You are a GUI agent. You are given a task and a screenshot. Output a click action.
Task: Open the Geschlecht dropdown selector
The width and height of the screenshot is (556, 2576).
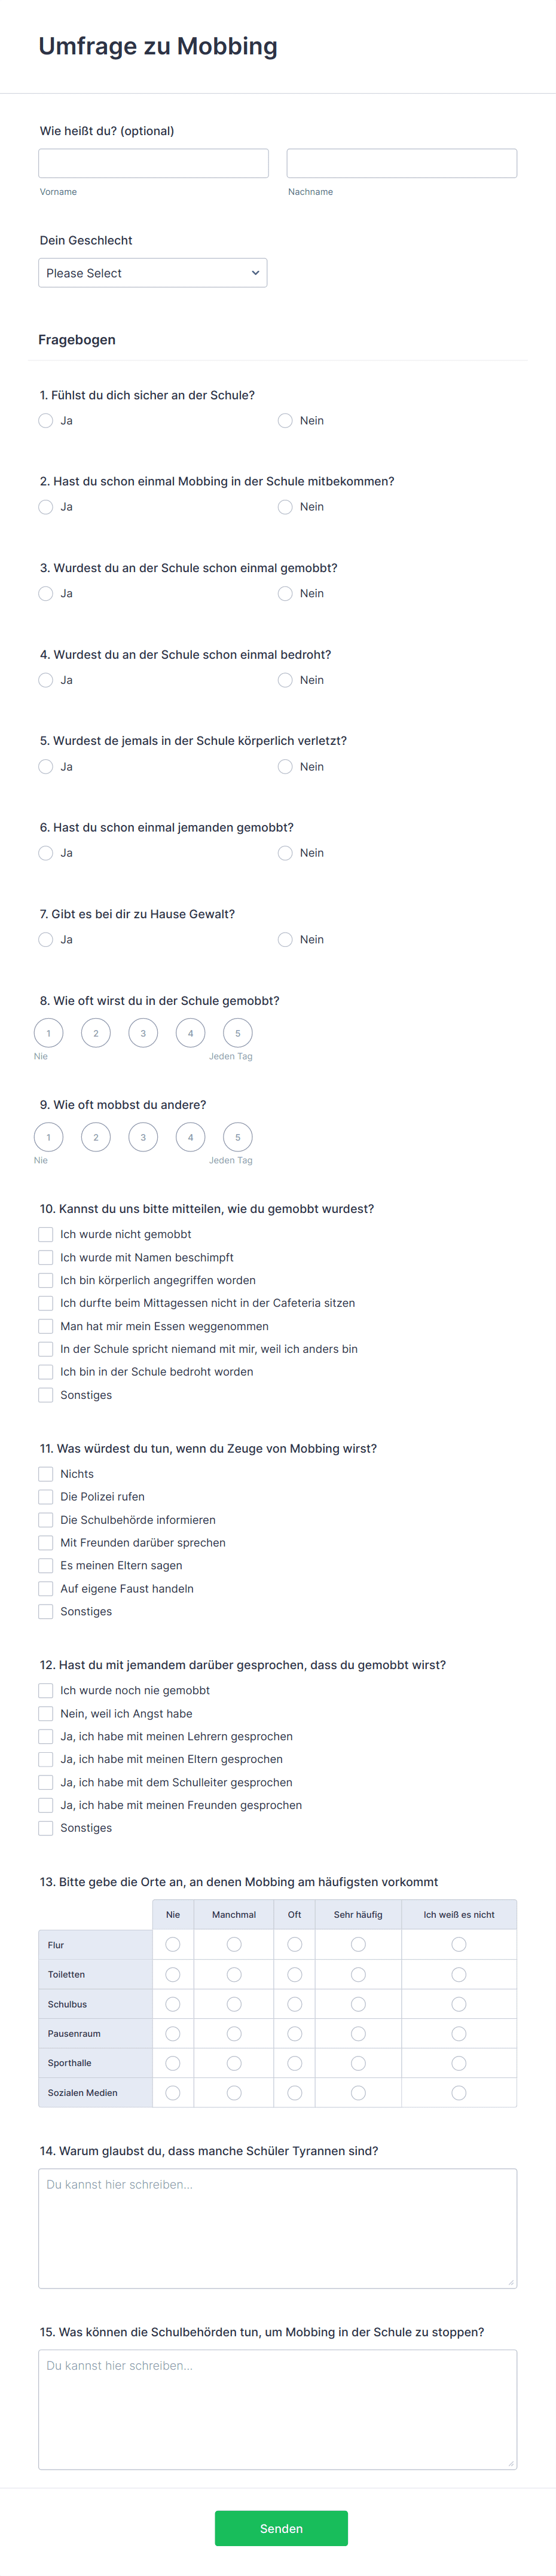click(153, 272)
